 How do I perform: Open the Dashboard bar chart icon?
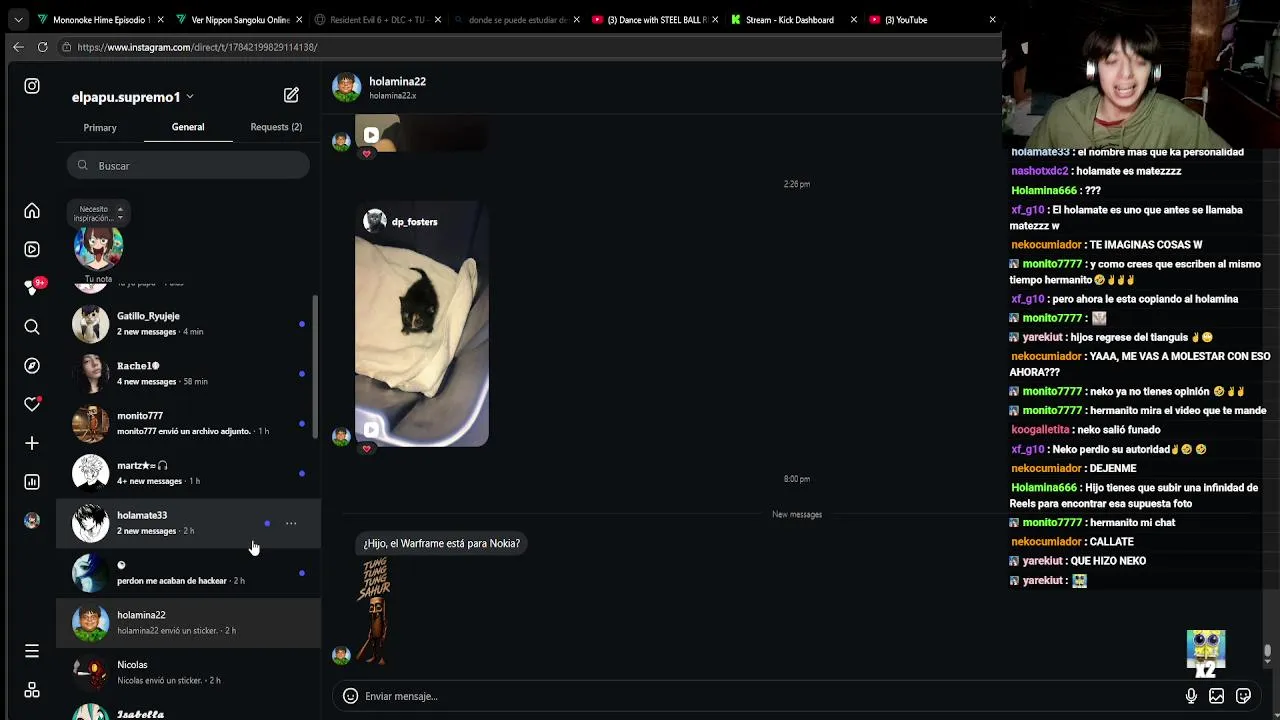[x=32, y=482]
